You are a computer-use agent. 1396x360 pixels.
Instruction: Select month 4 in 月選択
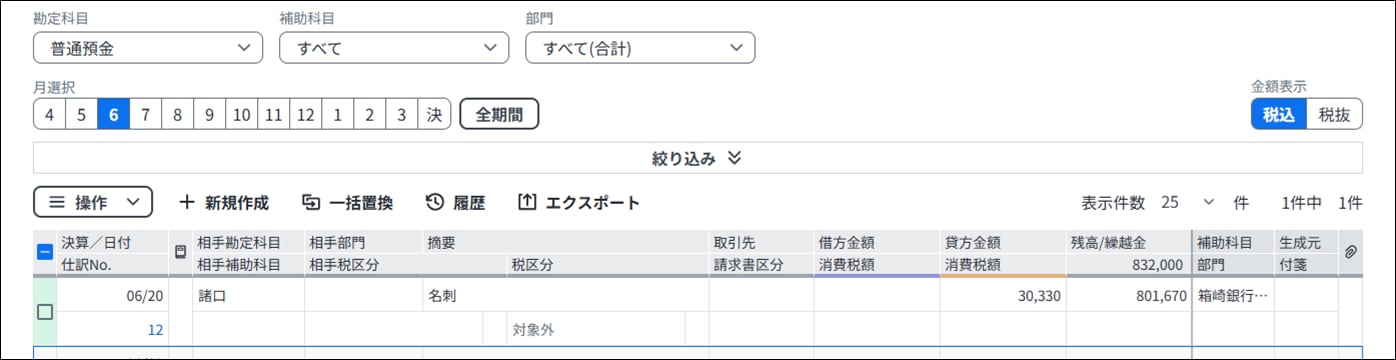pyautogui.click(x=49, y=114)
